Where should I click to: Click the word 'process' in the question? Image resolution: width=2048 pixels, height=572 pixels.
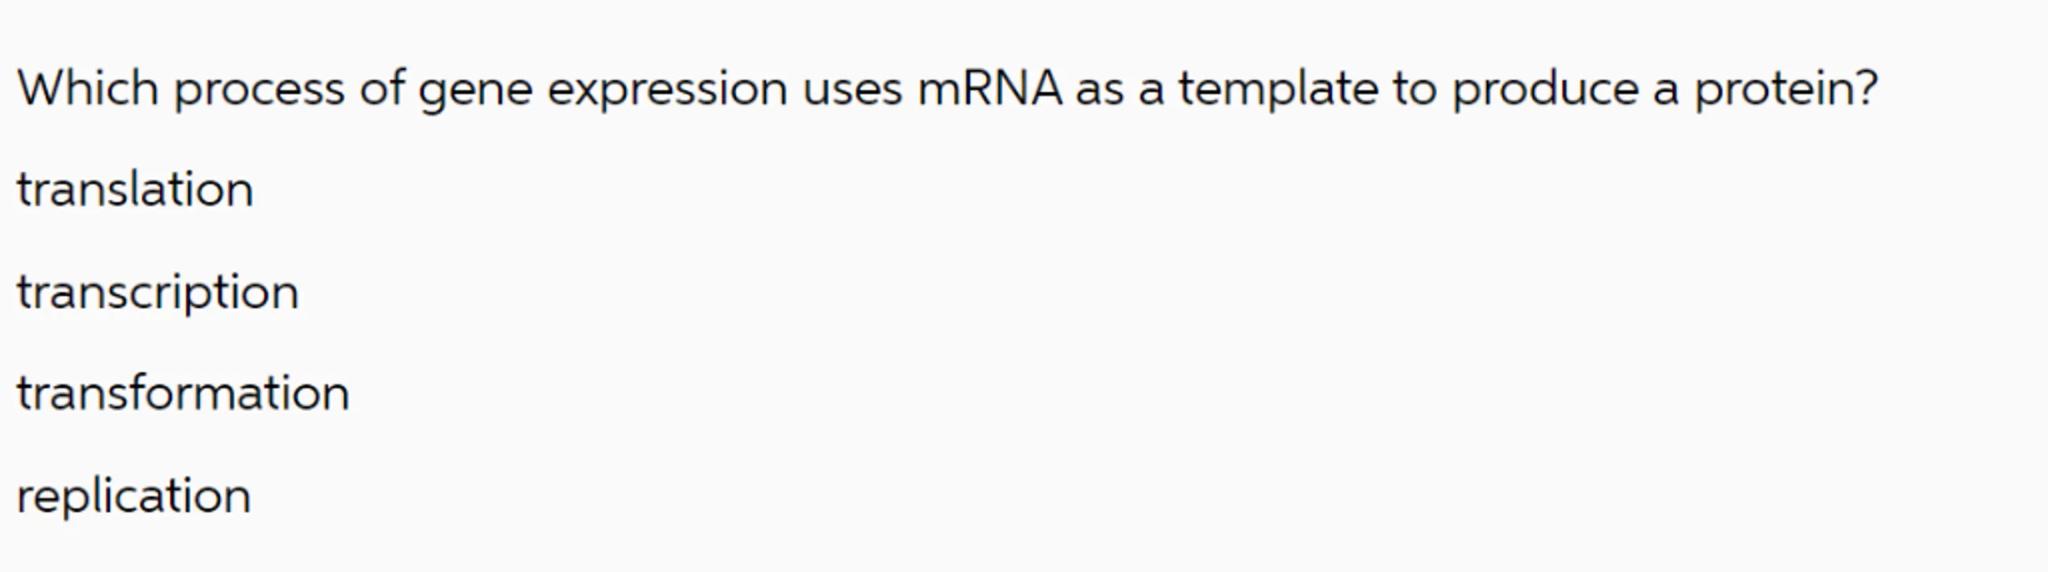259,88
